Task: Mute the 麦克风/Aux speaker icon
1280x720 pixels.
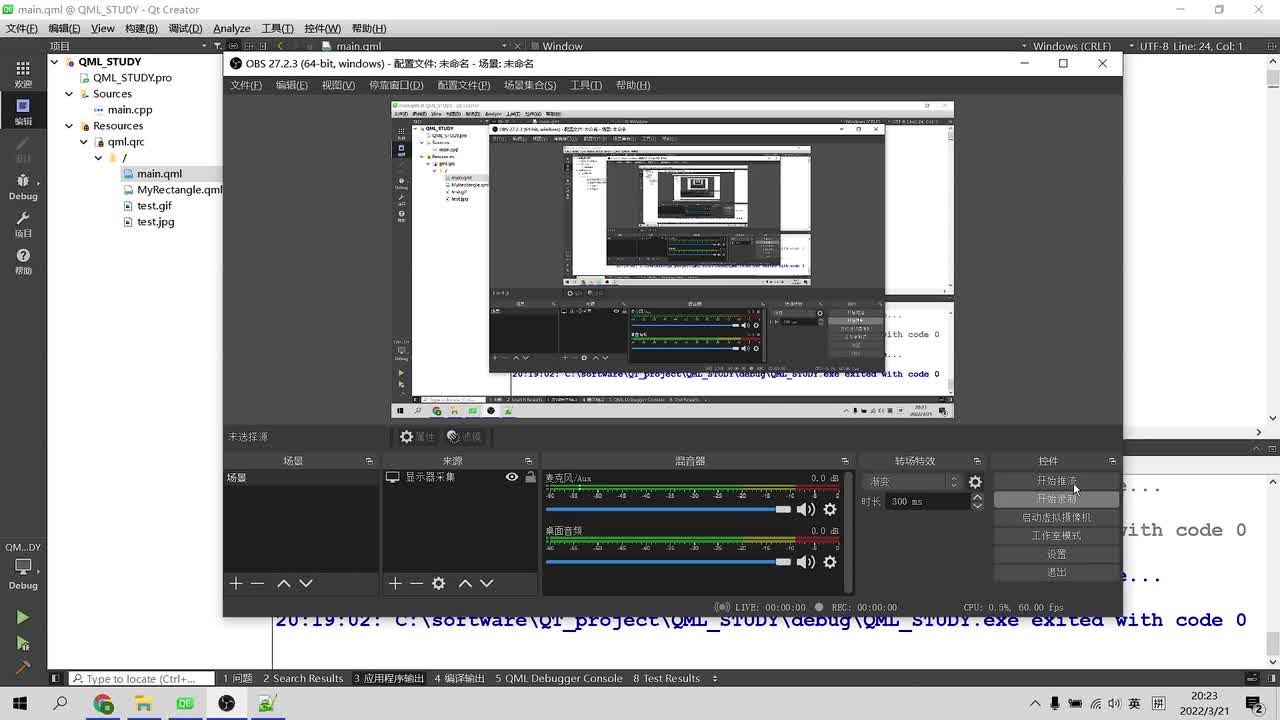Action: point(805,510)
